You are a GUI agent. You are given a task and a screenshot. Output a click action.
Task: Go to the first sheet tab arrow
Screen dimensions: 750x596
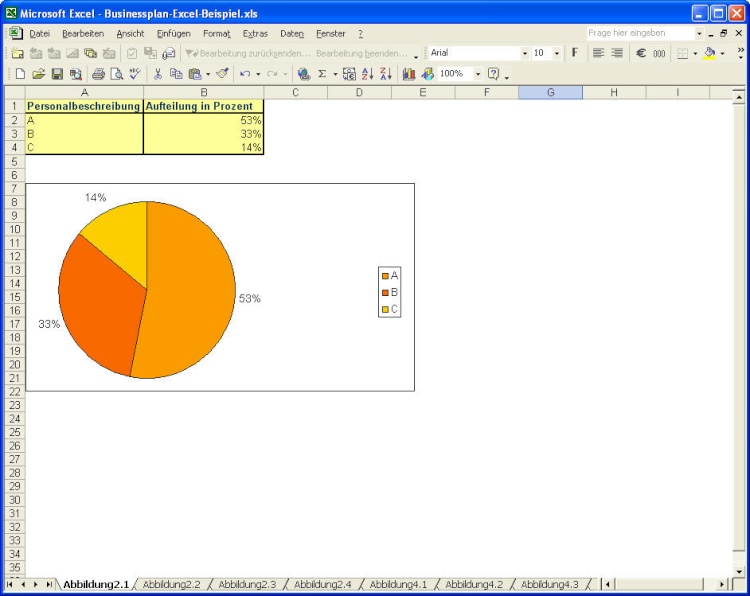pyautogui.click(x=10, y=585)
